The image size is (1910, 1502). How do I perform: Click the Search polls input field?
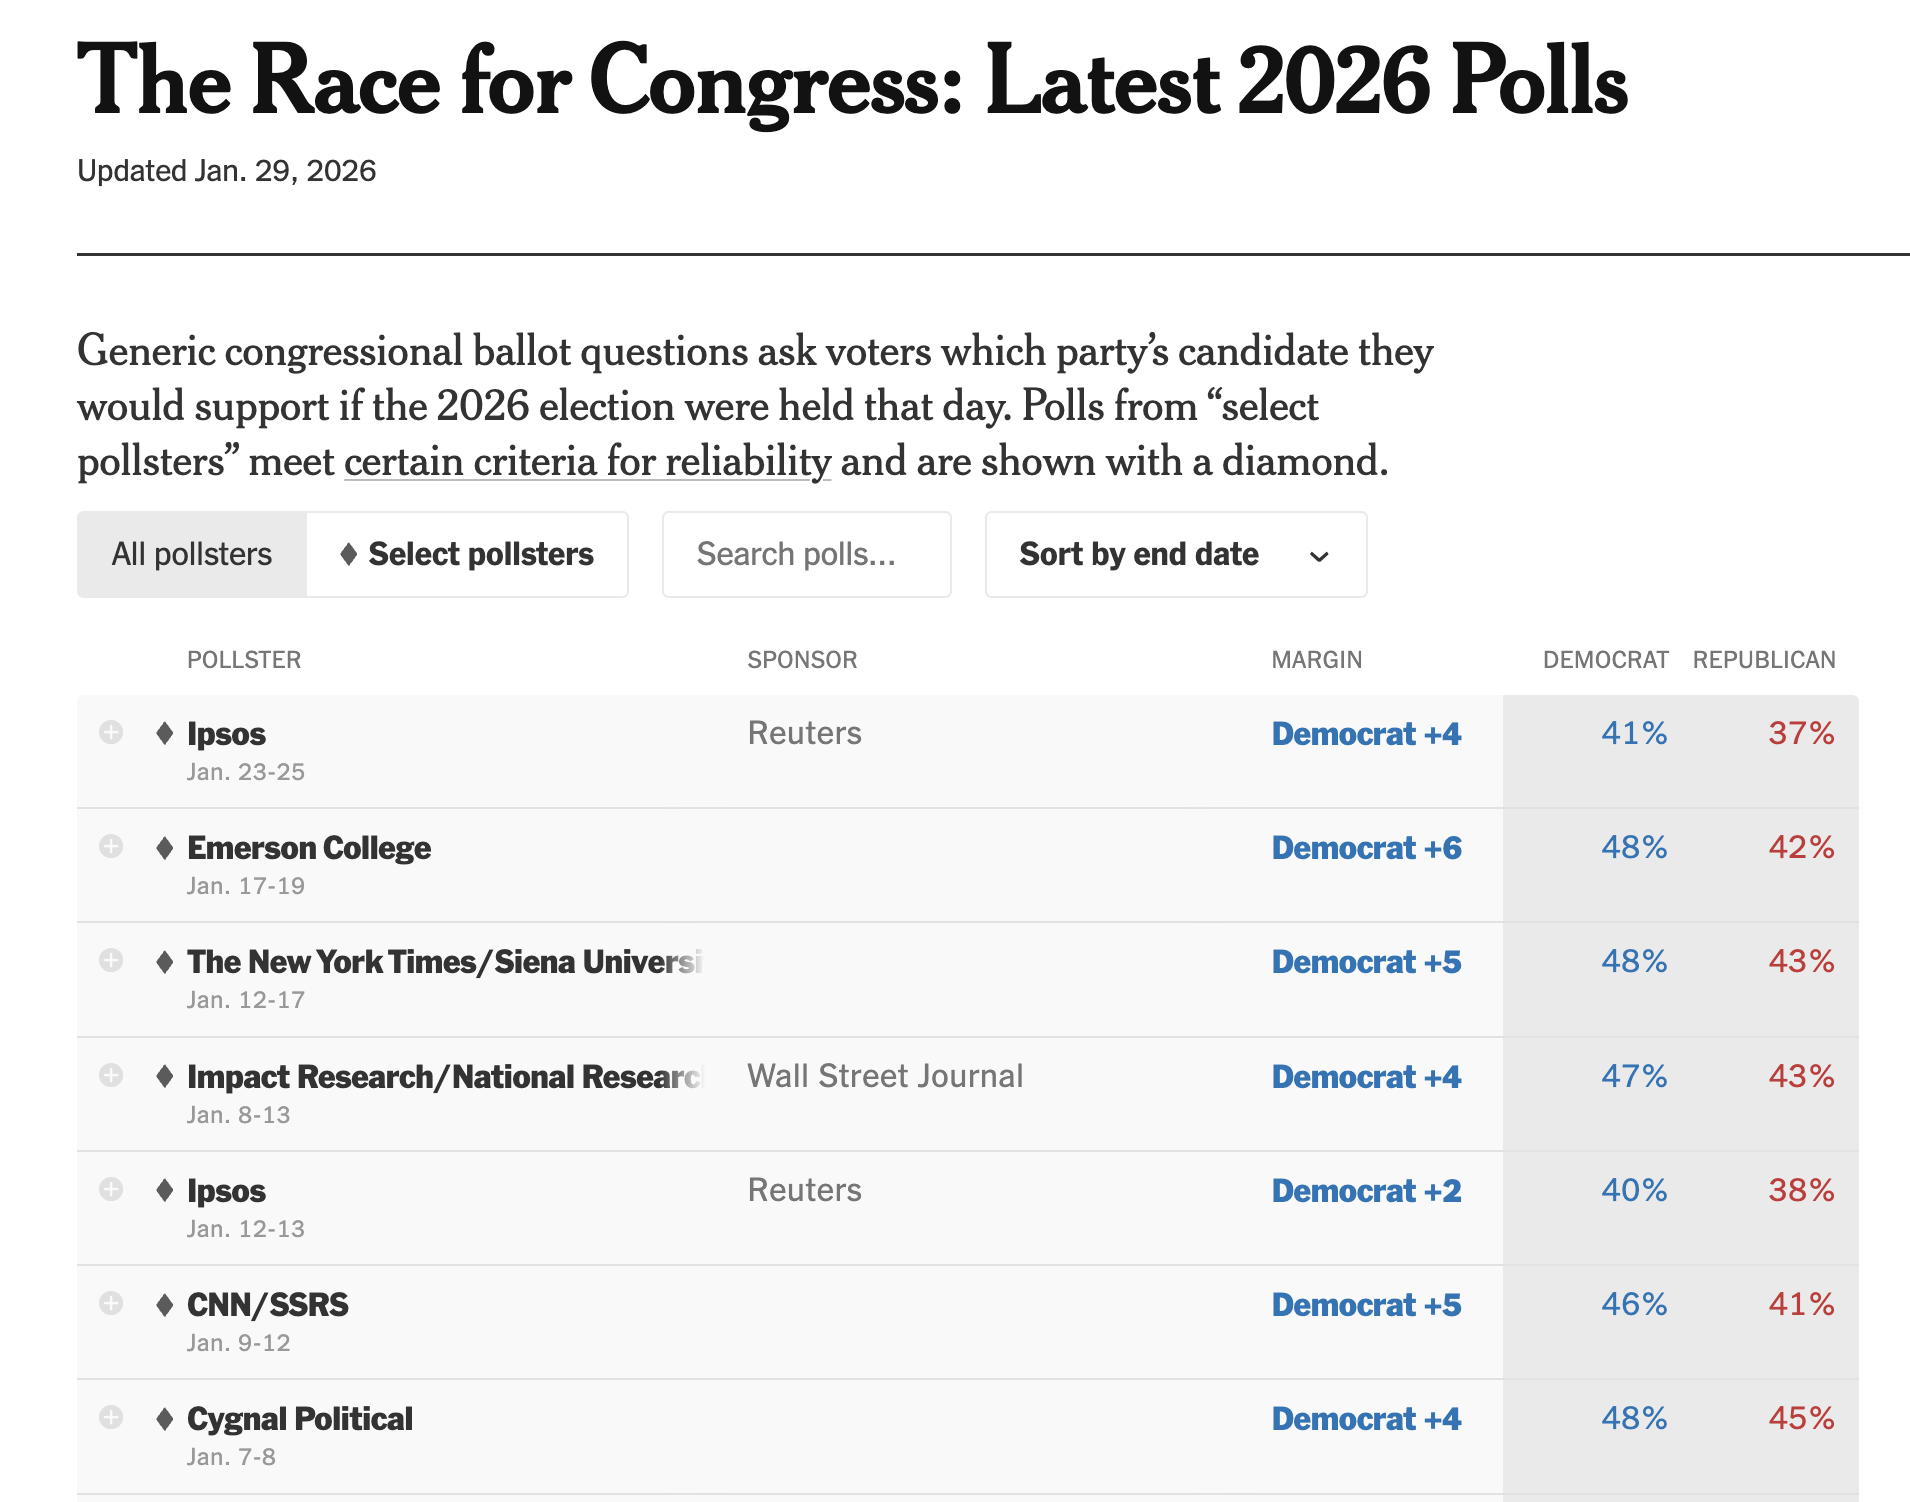(806, 554)
